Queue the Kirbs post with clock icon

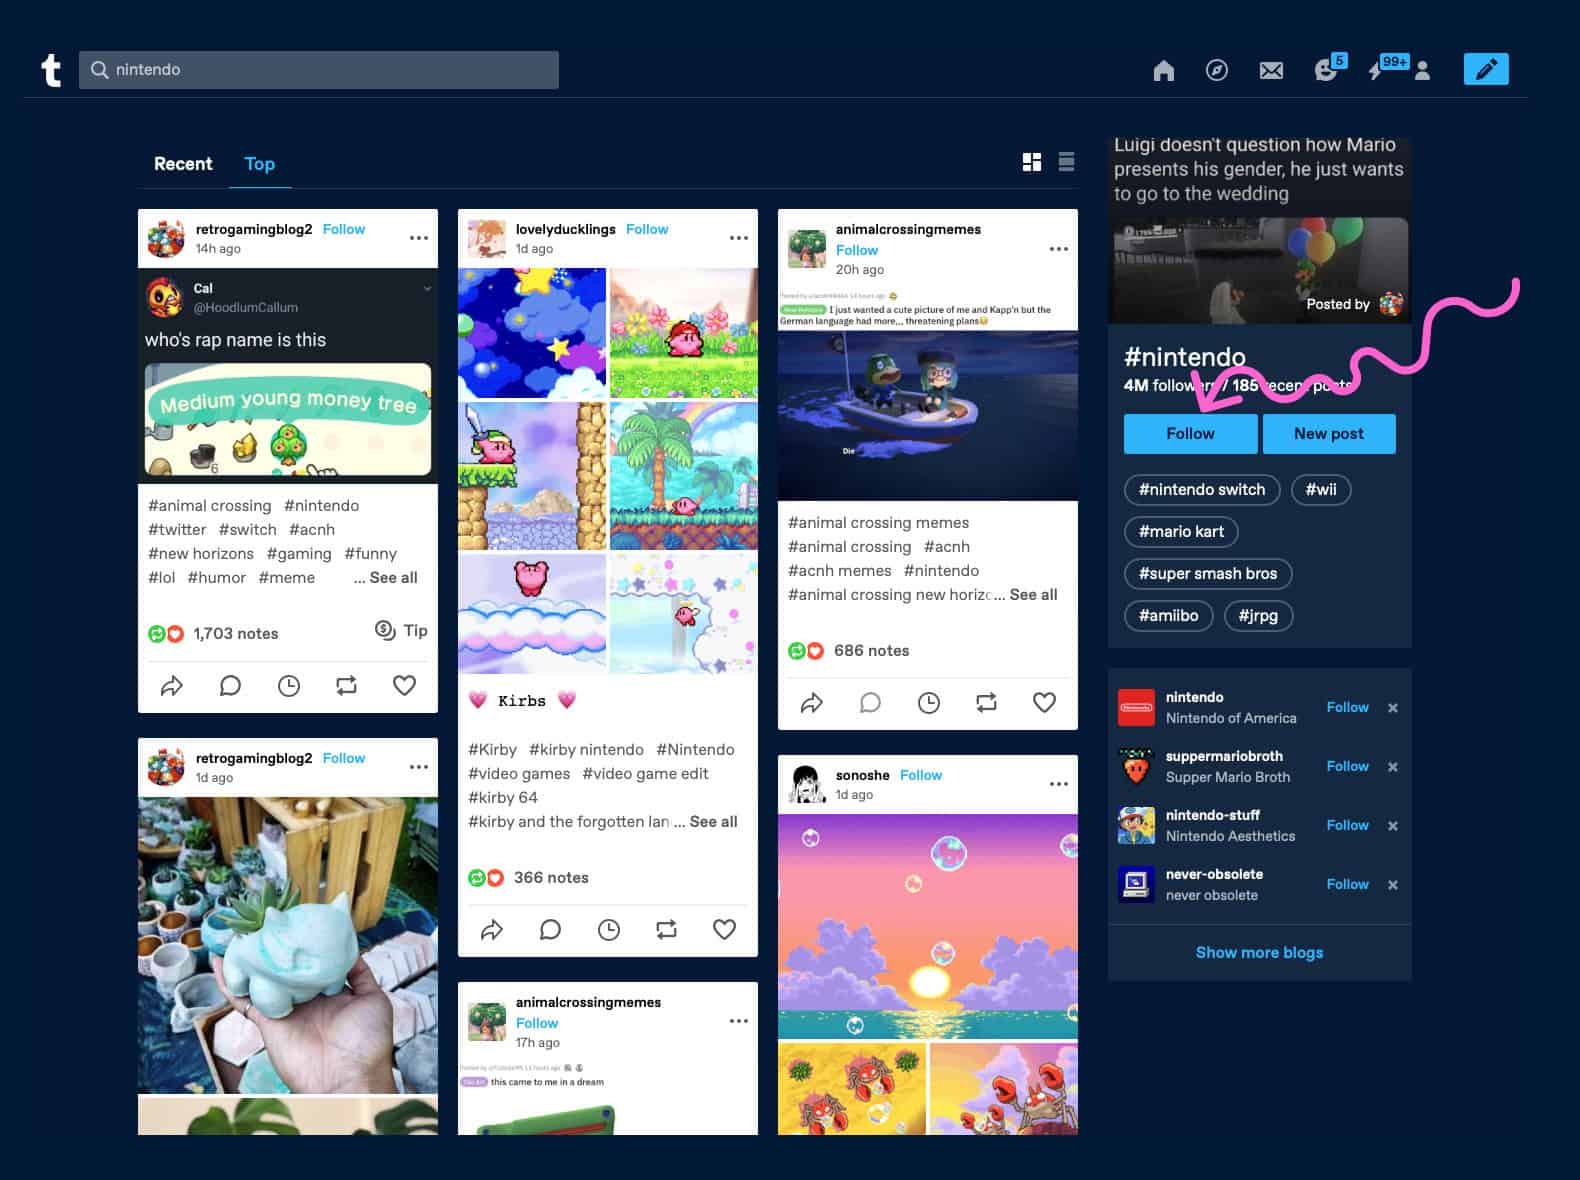click(x=609, y=931)
